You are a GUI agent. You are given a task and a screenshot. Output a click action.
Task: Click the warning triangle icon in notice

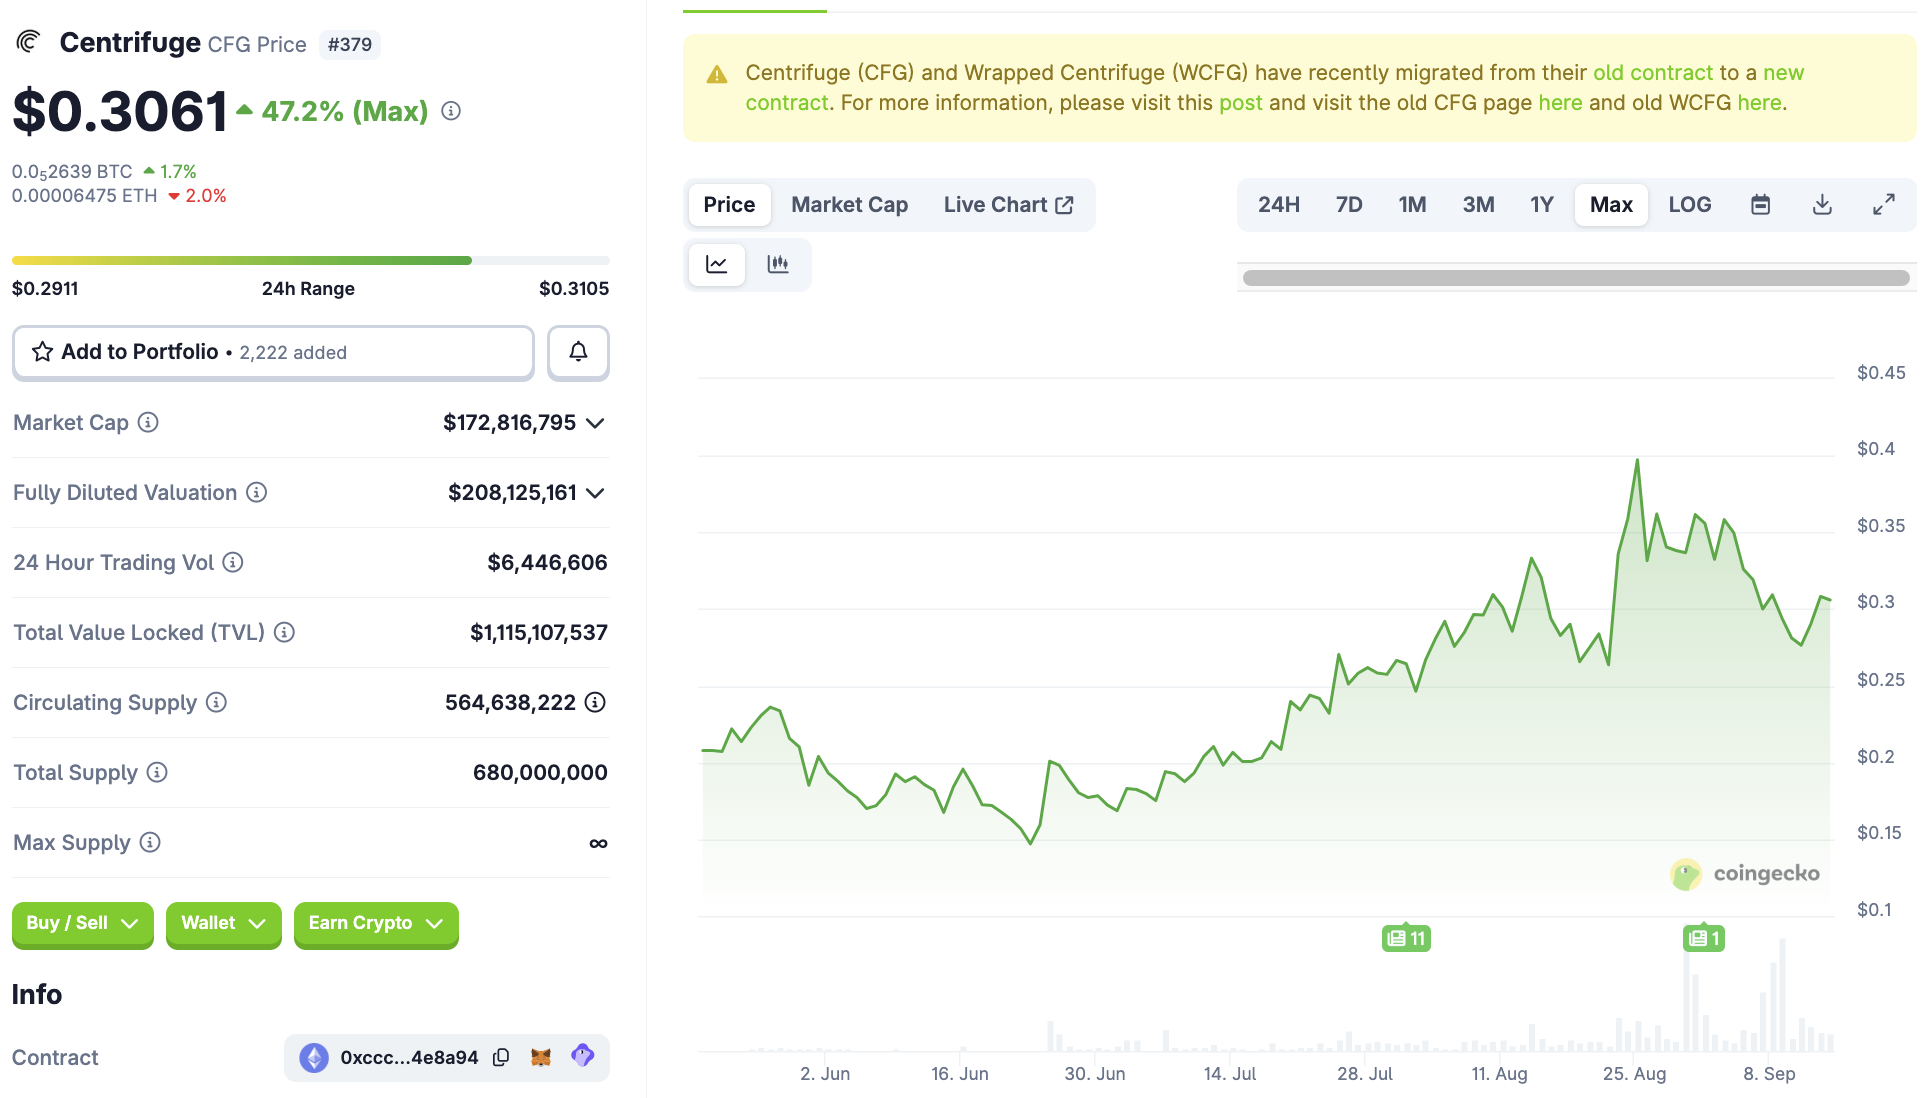717,74
